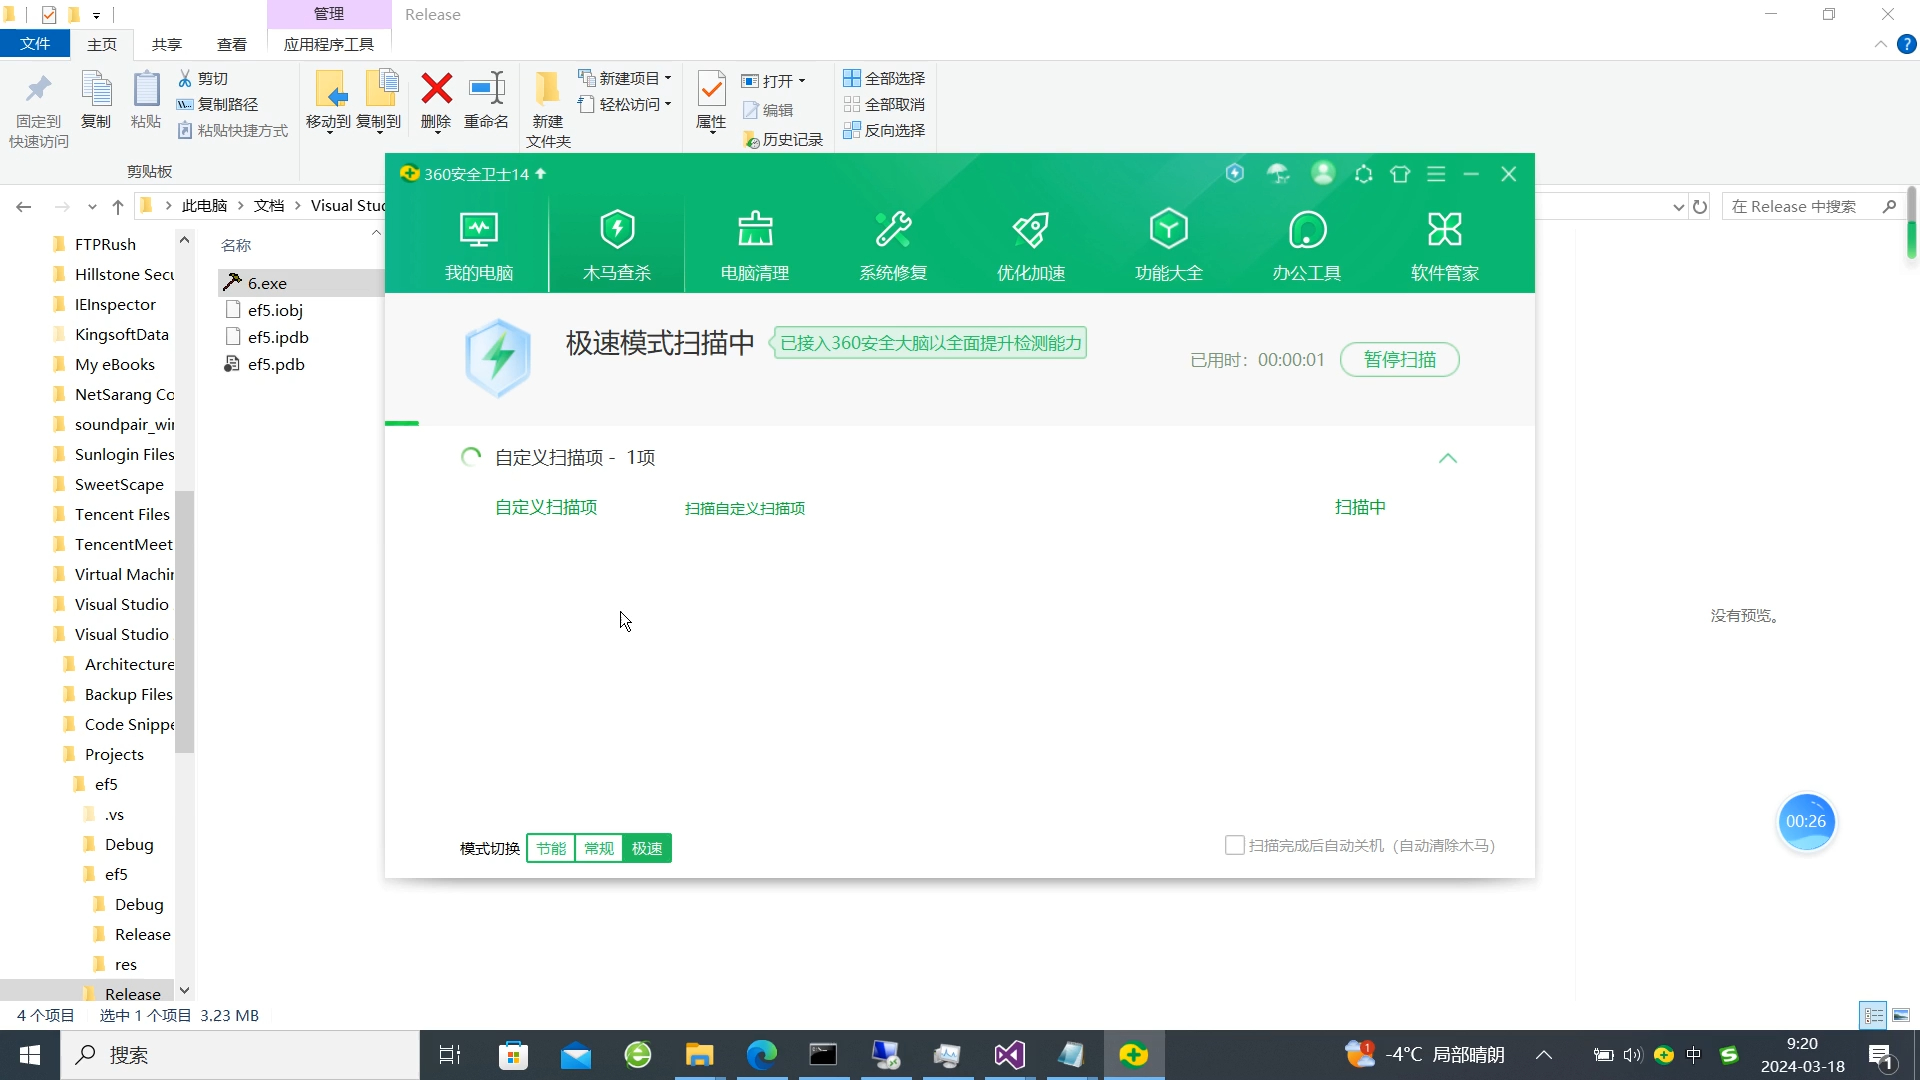This screenshot has width=1920, height=1080.
Task: Click the 360 title bar hexagon settings icon
Action: click(x=1363, y=174)
